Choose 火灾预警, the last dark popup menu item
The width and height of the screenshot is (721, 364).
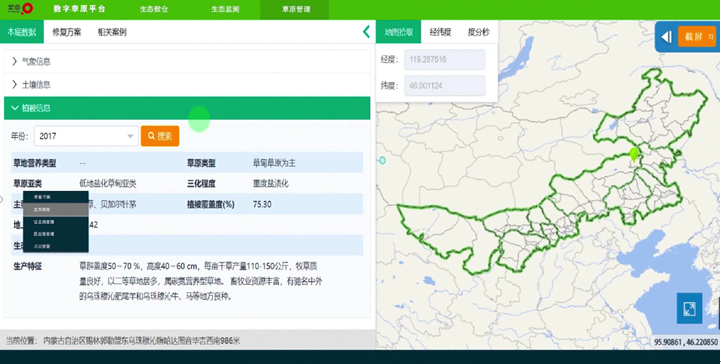pos(56,246)
